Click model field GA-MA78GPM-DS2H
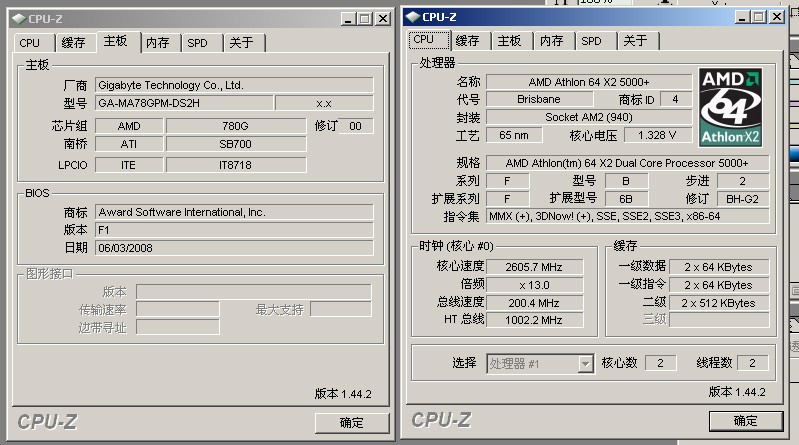The height and width of the screenshot is (445, 799). (x=184, y=103)
